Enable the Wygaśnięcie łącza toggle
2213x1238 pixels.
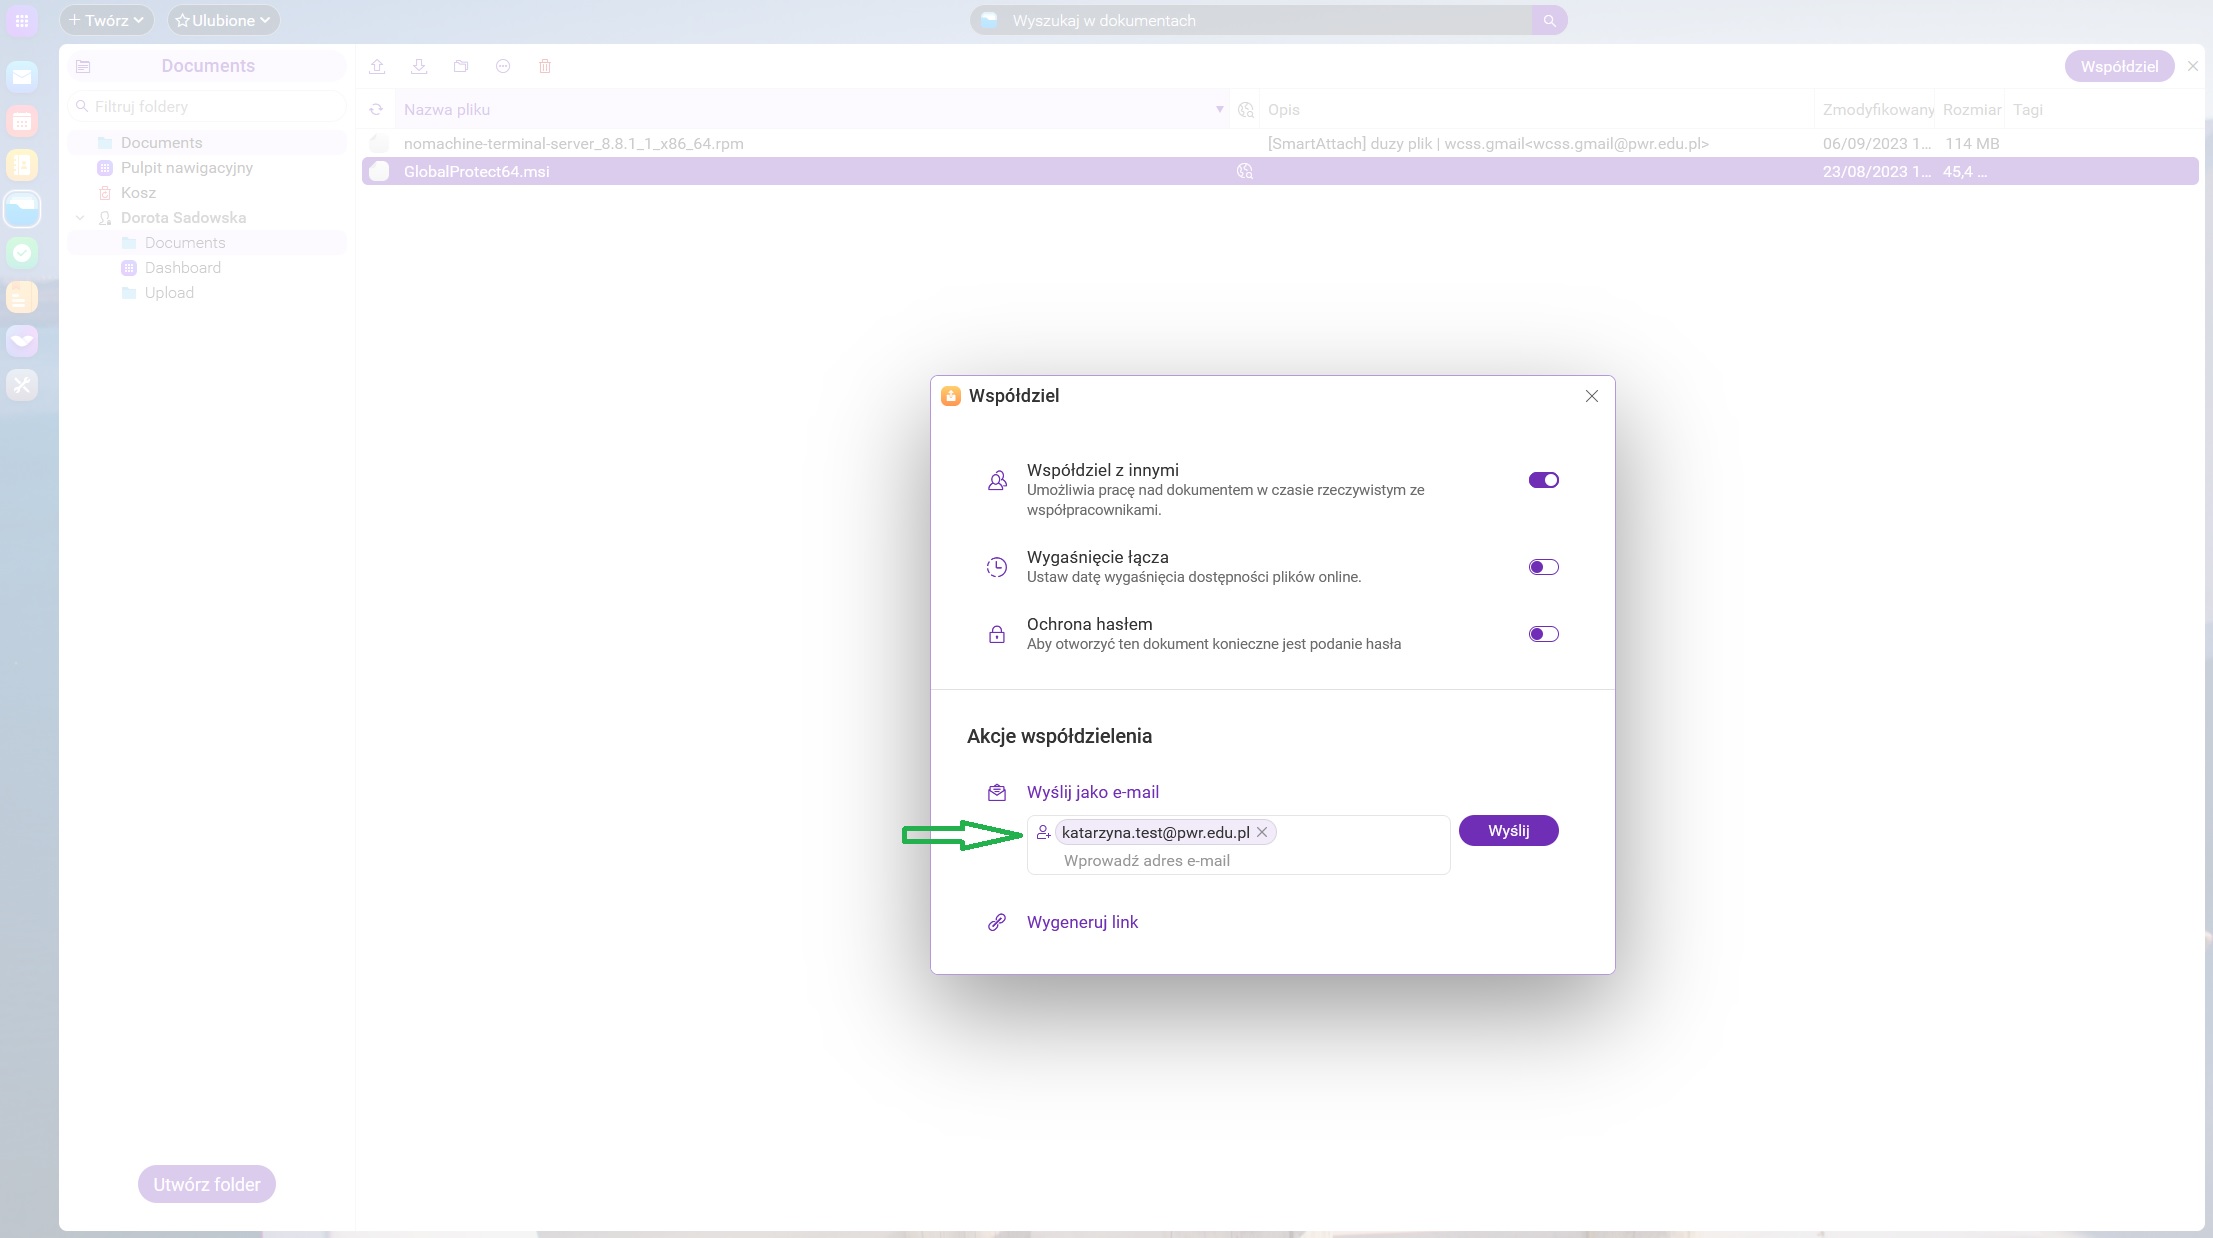coord(1543,567)
